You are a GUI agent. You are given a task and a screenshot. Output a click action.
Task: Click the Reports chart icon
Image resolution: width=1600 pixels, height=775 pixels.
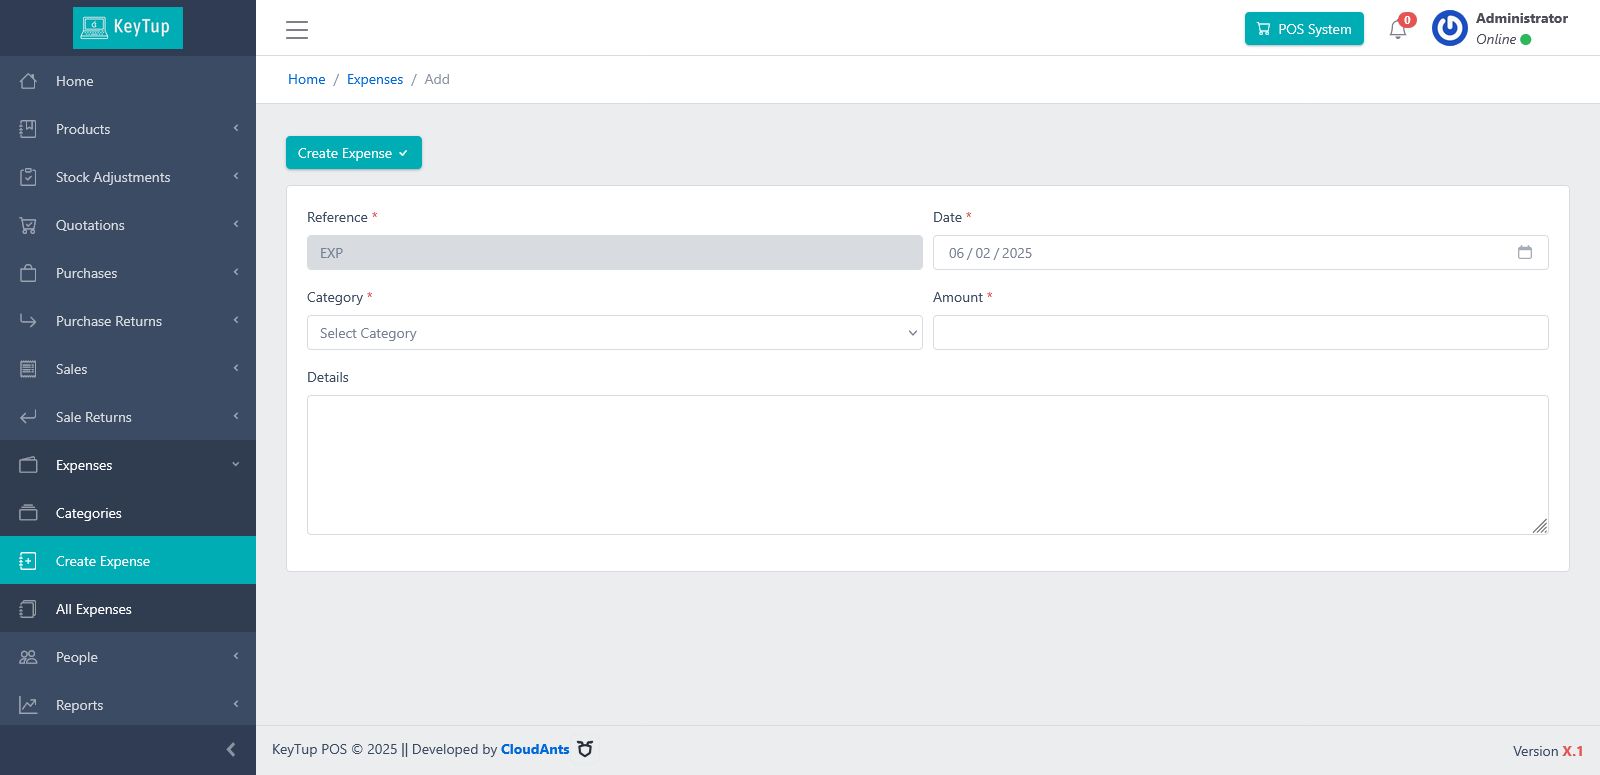28,705
